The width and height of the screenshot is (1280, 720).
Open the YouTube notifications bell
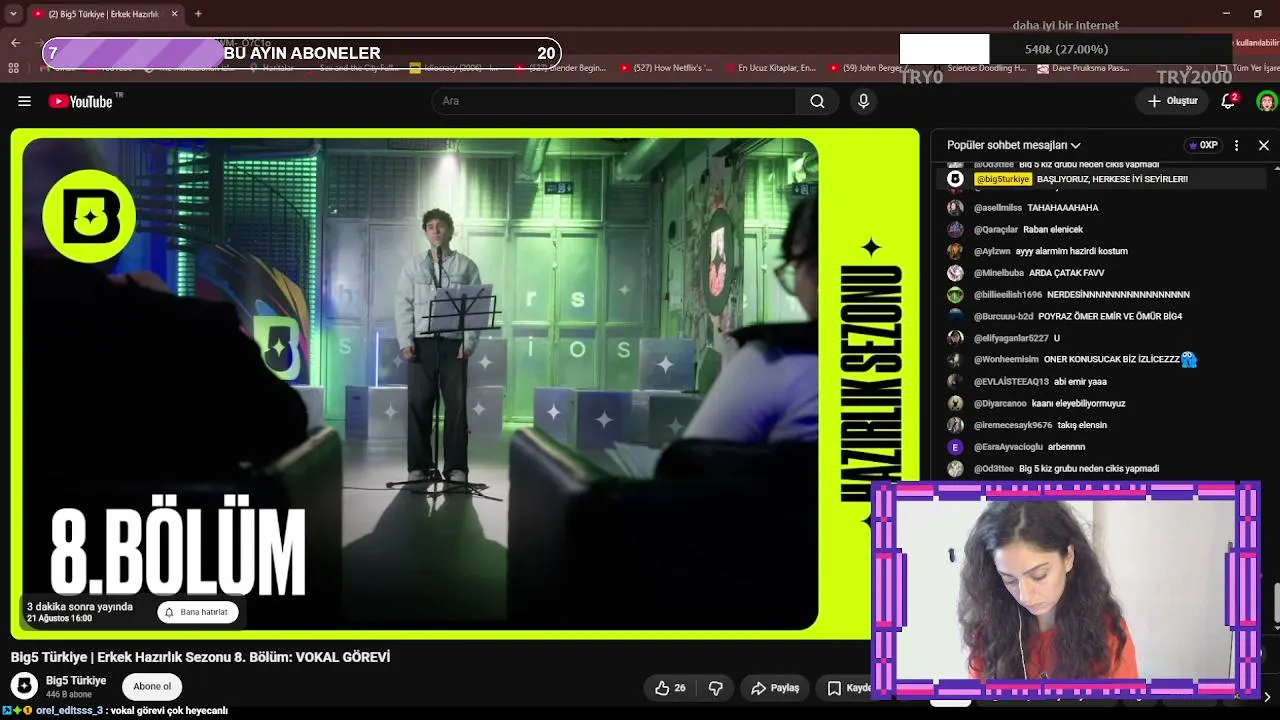click(1228, 101)
